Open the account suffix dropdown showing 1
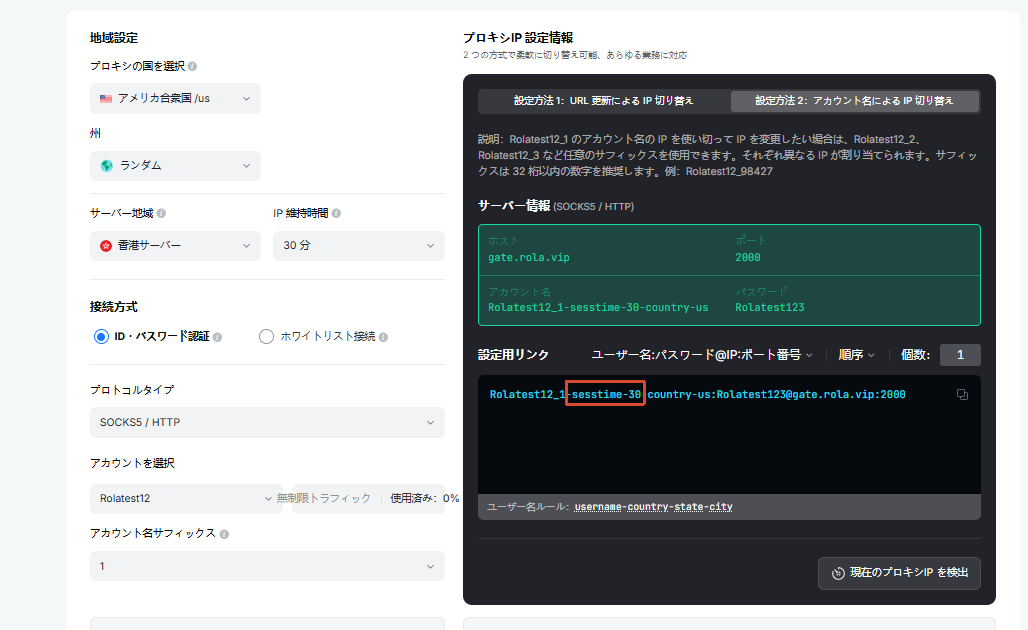Viewport: 1028px width, 630px height. (267, 566)
